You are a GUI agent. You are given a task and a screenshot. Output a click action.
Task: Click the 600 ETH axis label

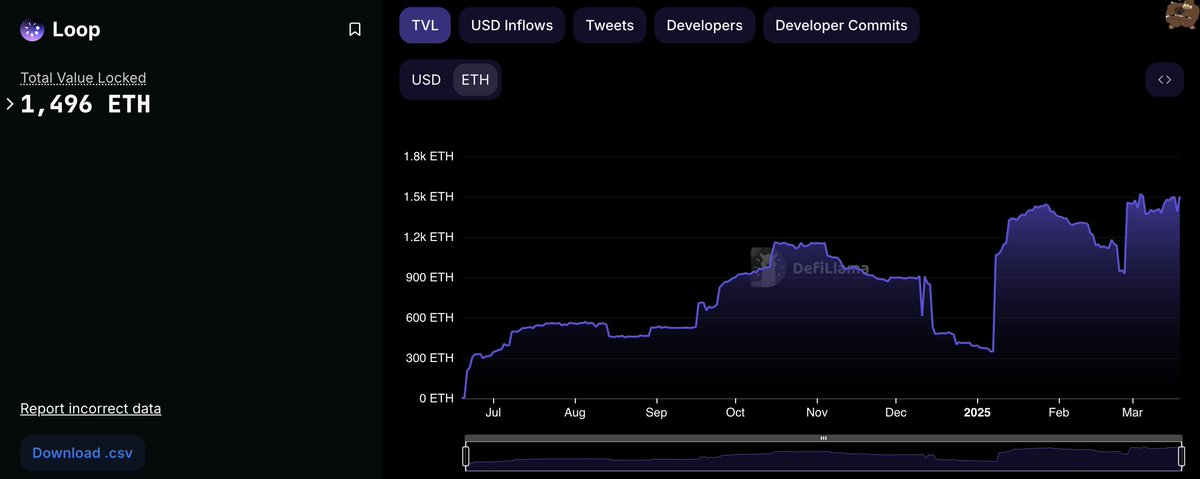click(431, 318)
